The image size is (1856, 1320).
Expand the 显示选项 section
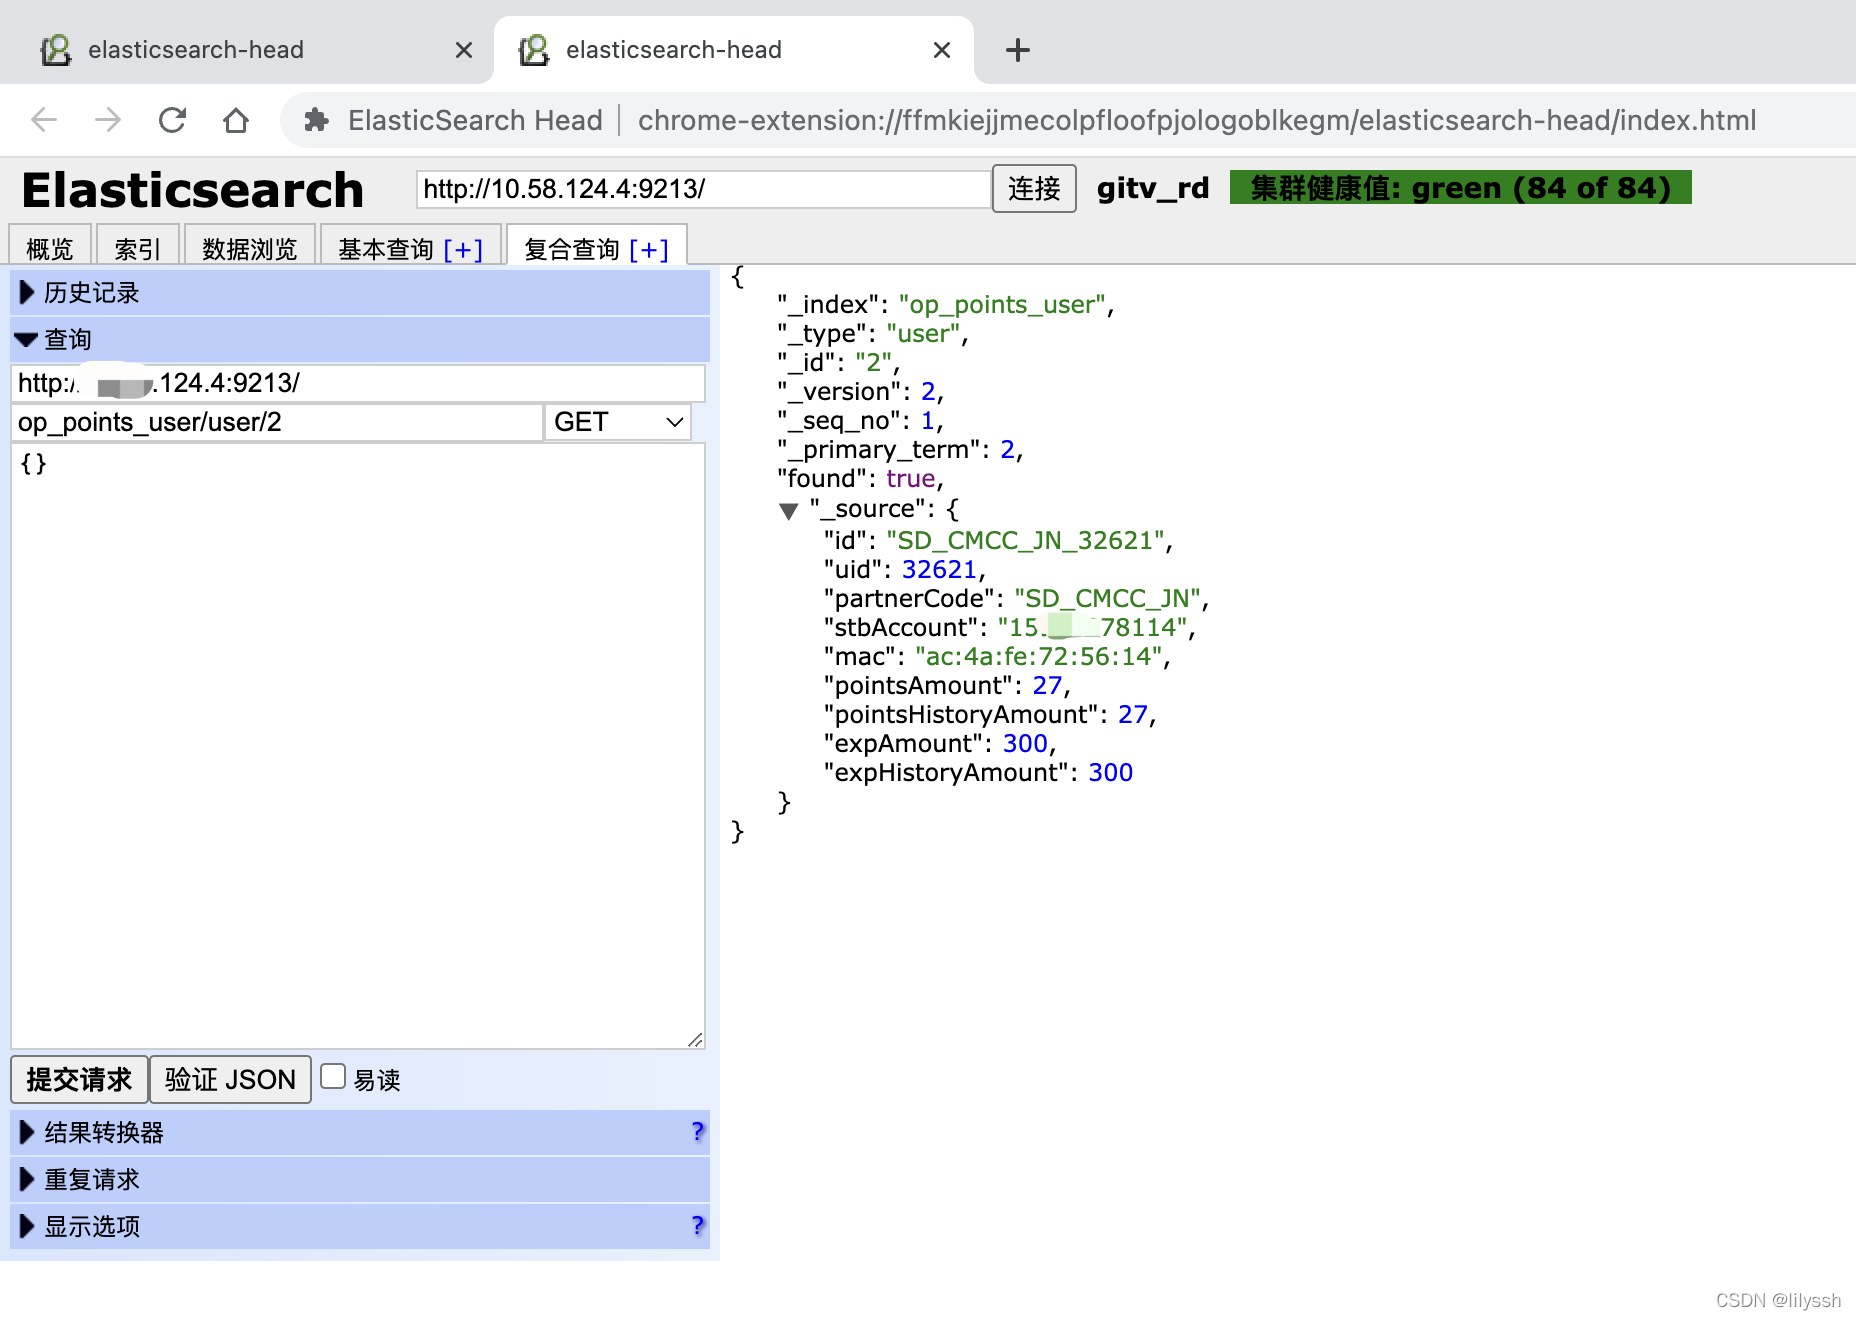(x=360, y=1226)
